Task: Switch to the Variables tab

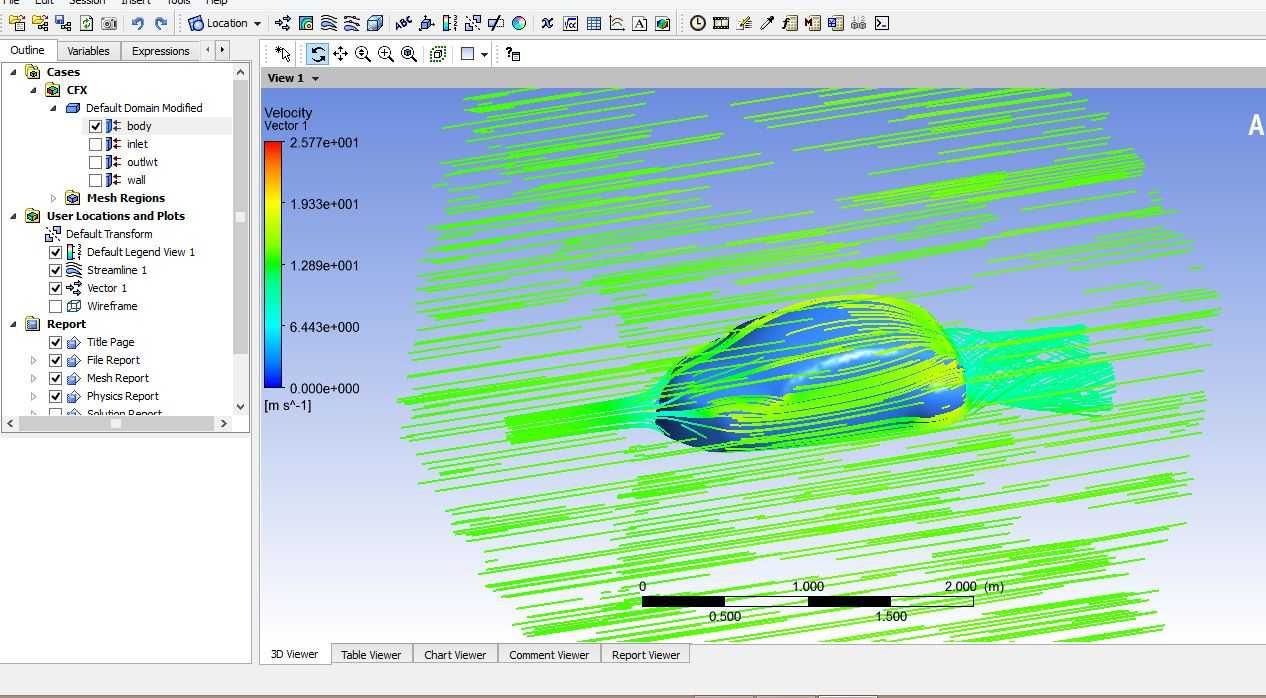Action: point(89,51)
